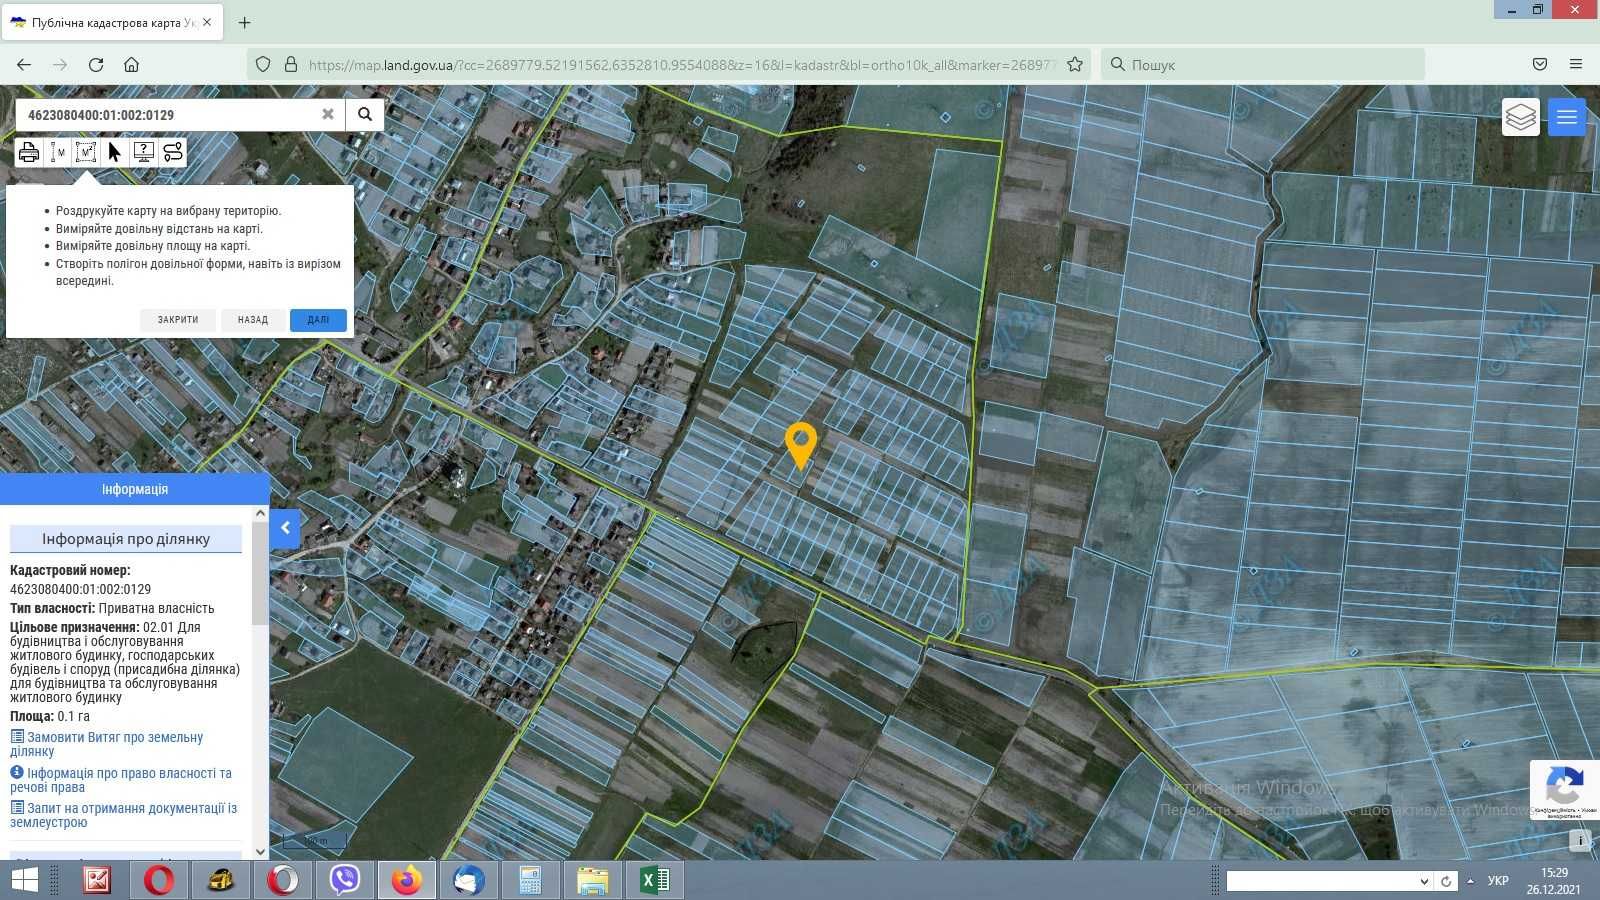
Task: Click the ДАЛІ button in the tour popup
Action: point(318,320)
